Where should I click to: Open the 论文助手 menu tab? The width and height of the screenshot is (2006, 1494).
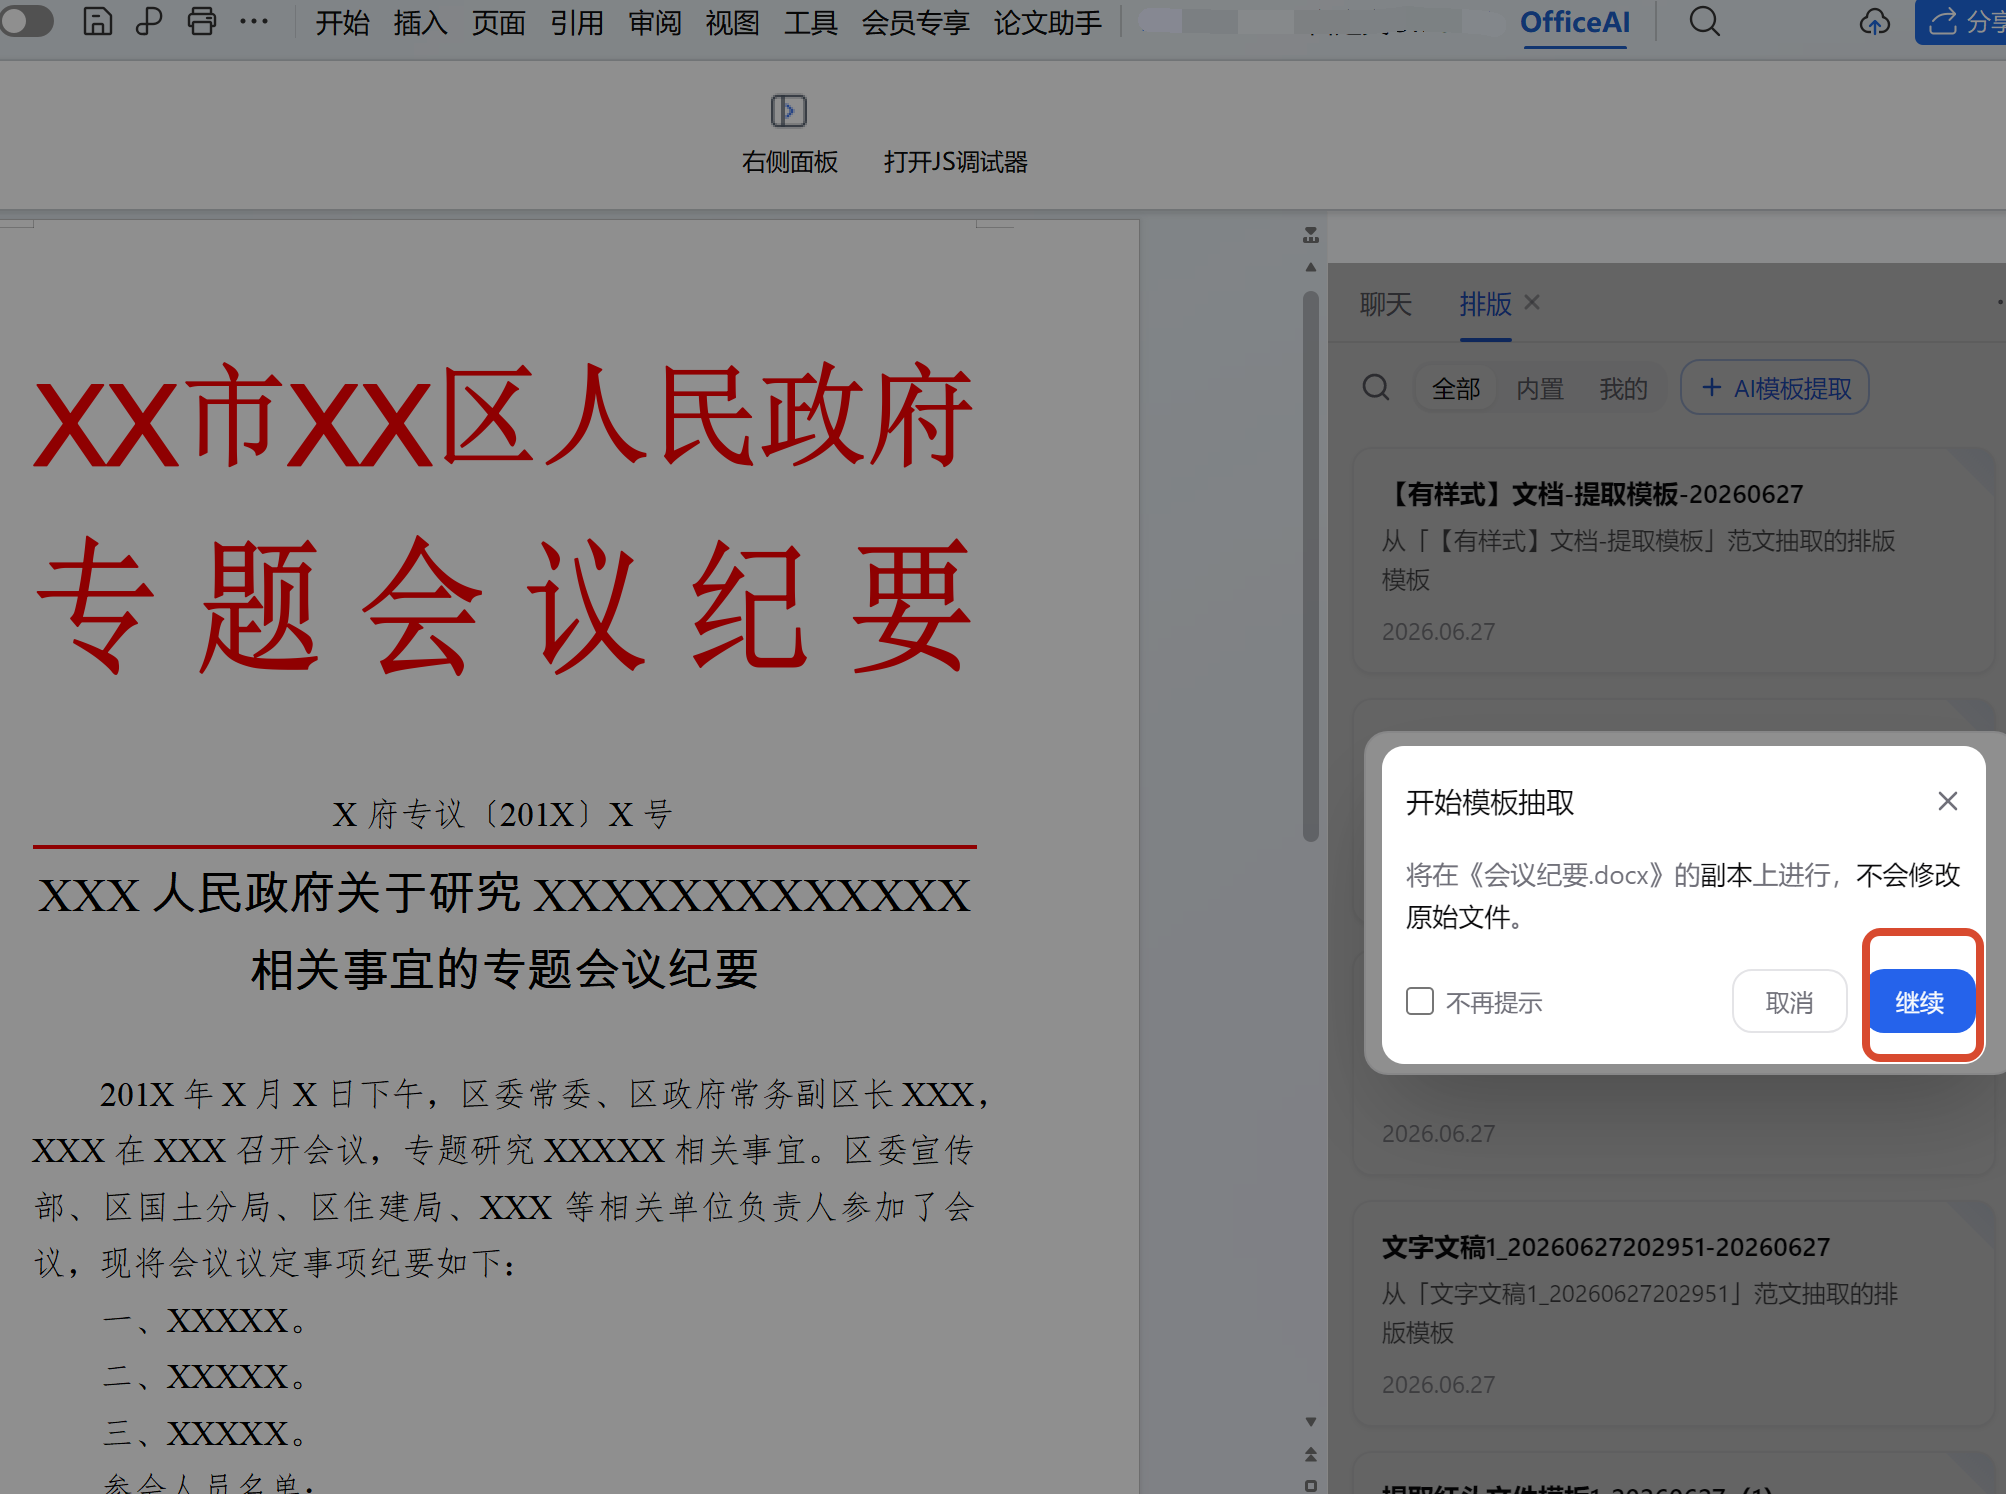tap(1047, 23)
